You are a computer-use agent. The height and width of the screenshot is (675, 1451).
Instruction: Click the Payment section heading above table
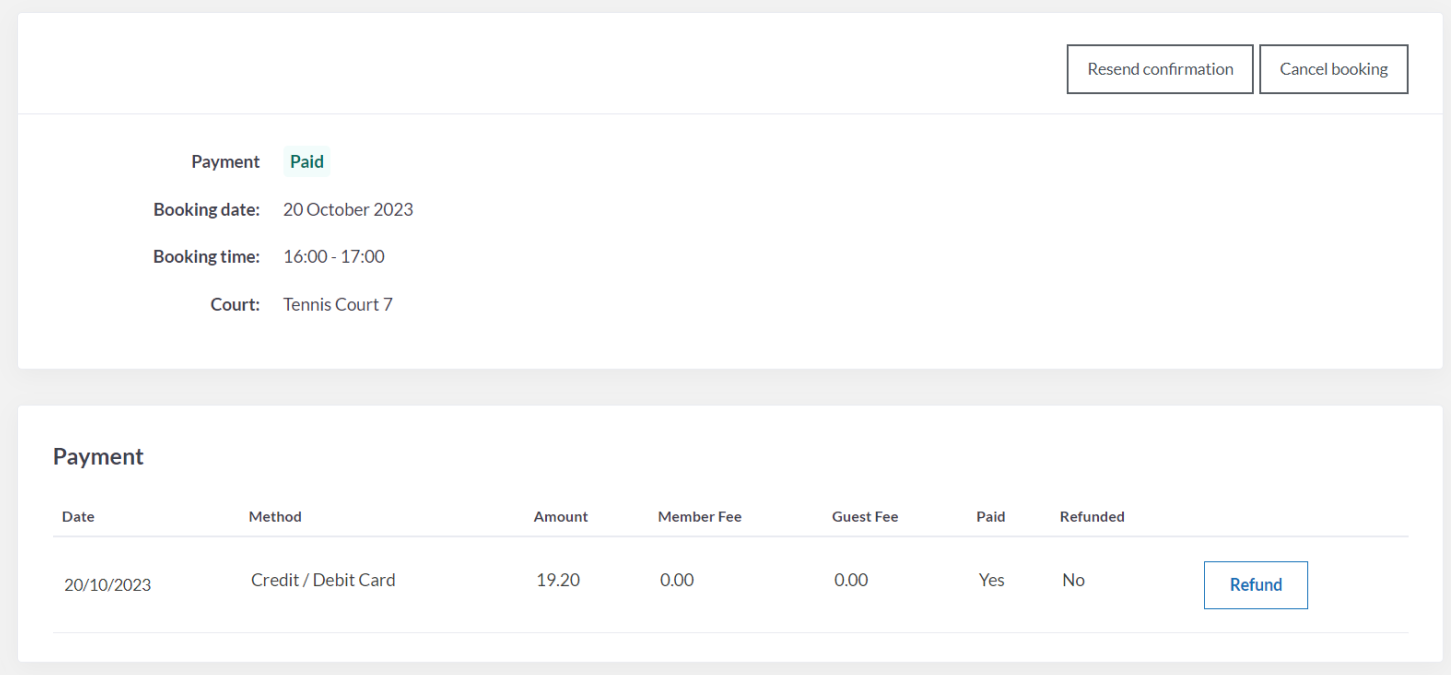pos(98,457)
